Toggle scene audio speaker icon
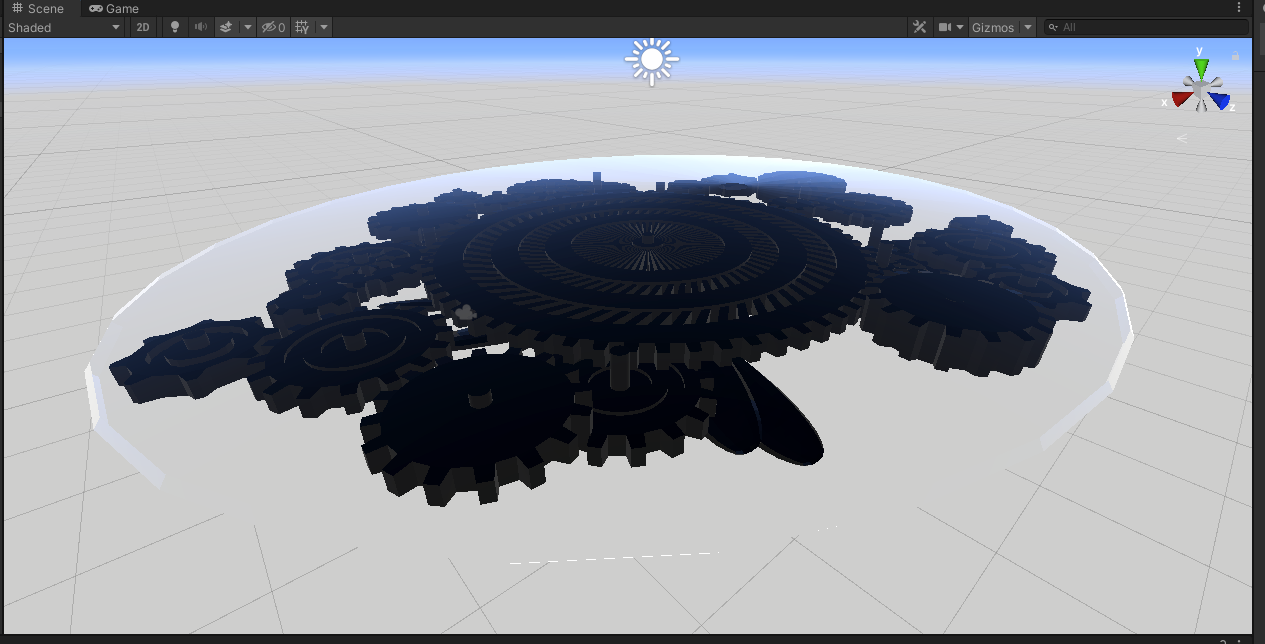This screenshot has height=644, width=1265. click(201, 27)
